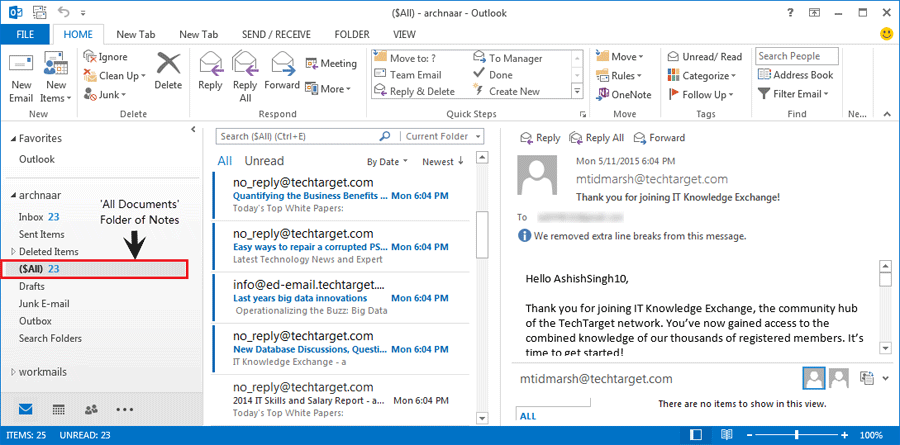Choose the Team Email quick step
Image resolution: width=900 pixels, height=445 pixels.
tap(408, 75)
